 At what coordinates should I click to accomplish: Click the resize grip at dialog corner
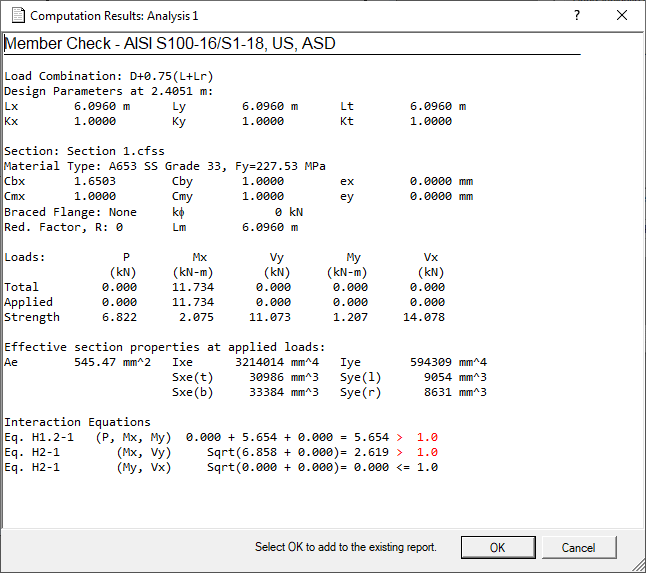click(x=638, y=565)
